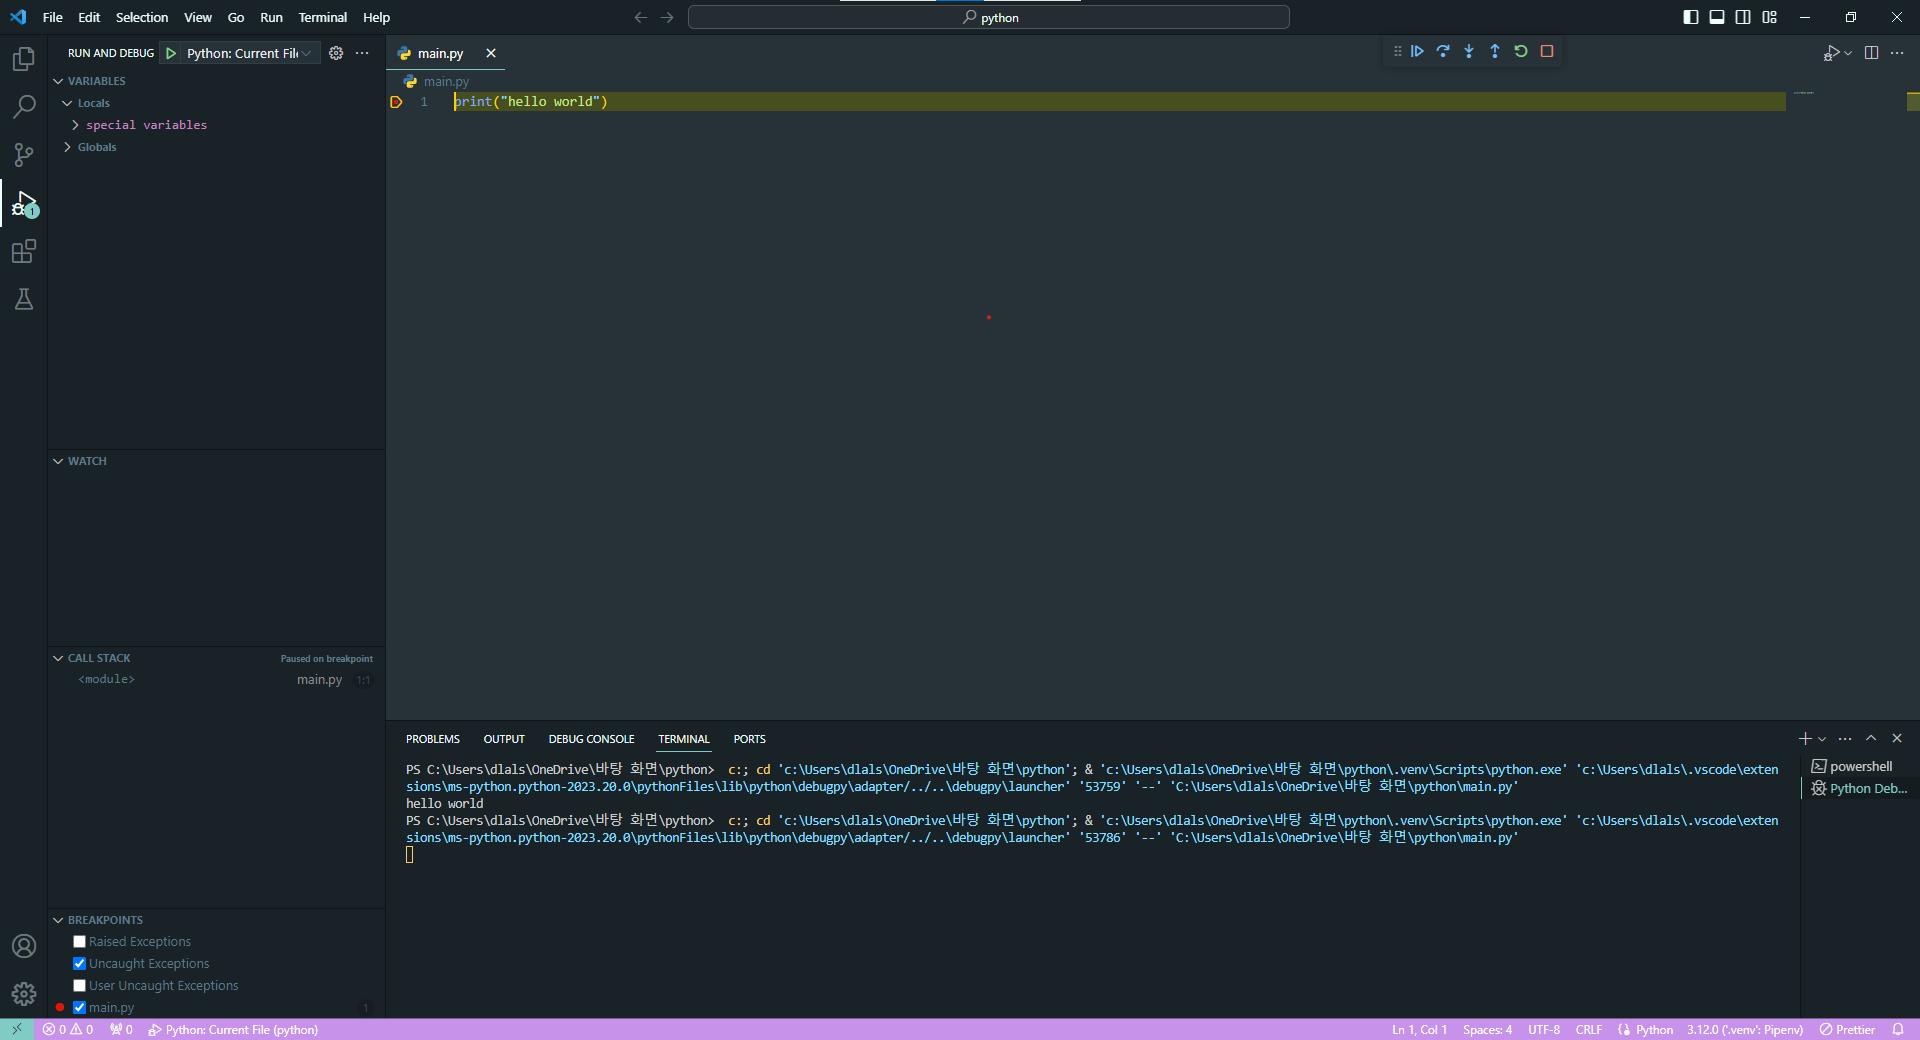Split the editor to the right
Viewport: 1920px width, 1040px height.
point(1871,53)
